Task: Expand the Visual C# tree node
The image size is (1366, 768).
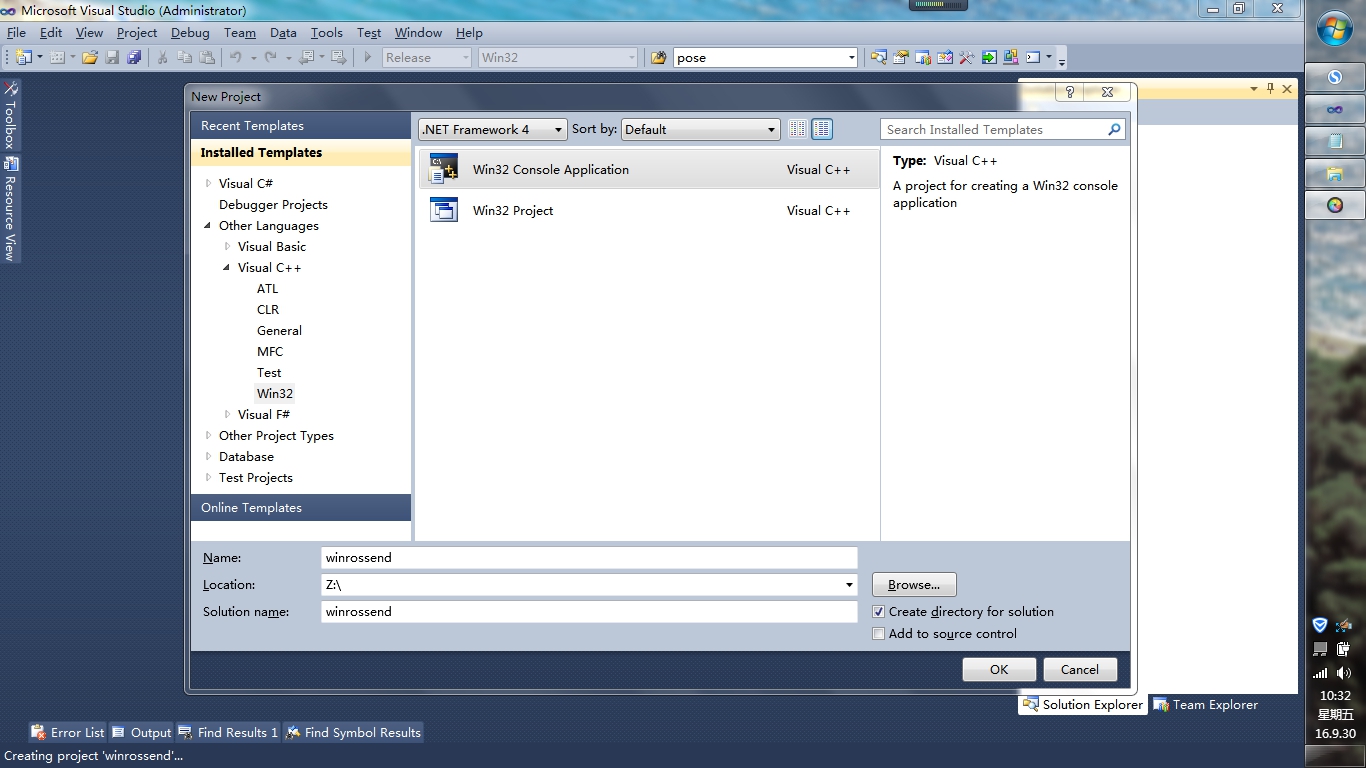Action: click(208, 183)
